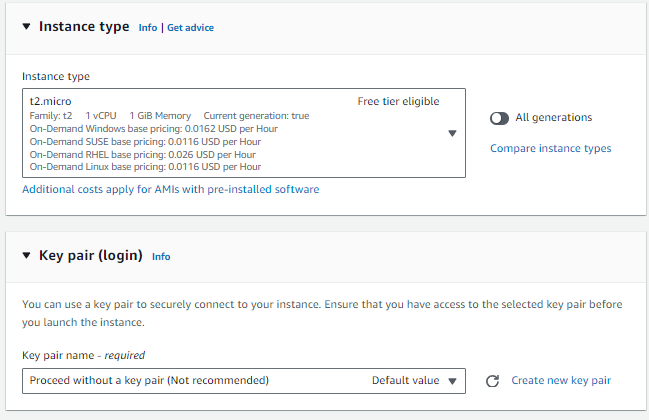Image resolution: width=649 pixels, height=420 pixels.
Task: Collapse the Key pair (login) section triangle
Action: coord(26,255)
